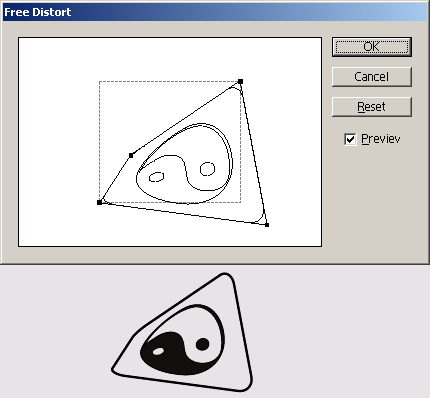Reset the distortion handles with Reset
This screenshot has height=398, width=430.
click(372, 107)
